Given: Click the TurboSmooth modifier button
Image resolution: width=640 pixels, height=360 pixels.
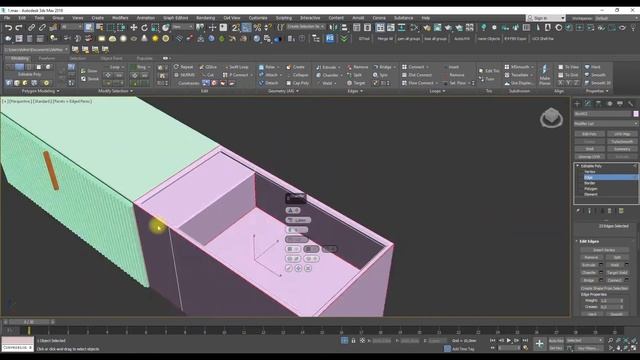Looking at the screenshot, I should coord(622,141).
